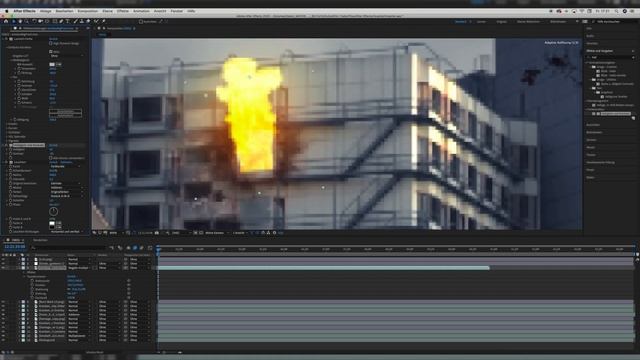The height and width of the screenshot is (360, 640).
Task: Collapse the Transformieren property group
Action: (24, 276)
